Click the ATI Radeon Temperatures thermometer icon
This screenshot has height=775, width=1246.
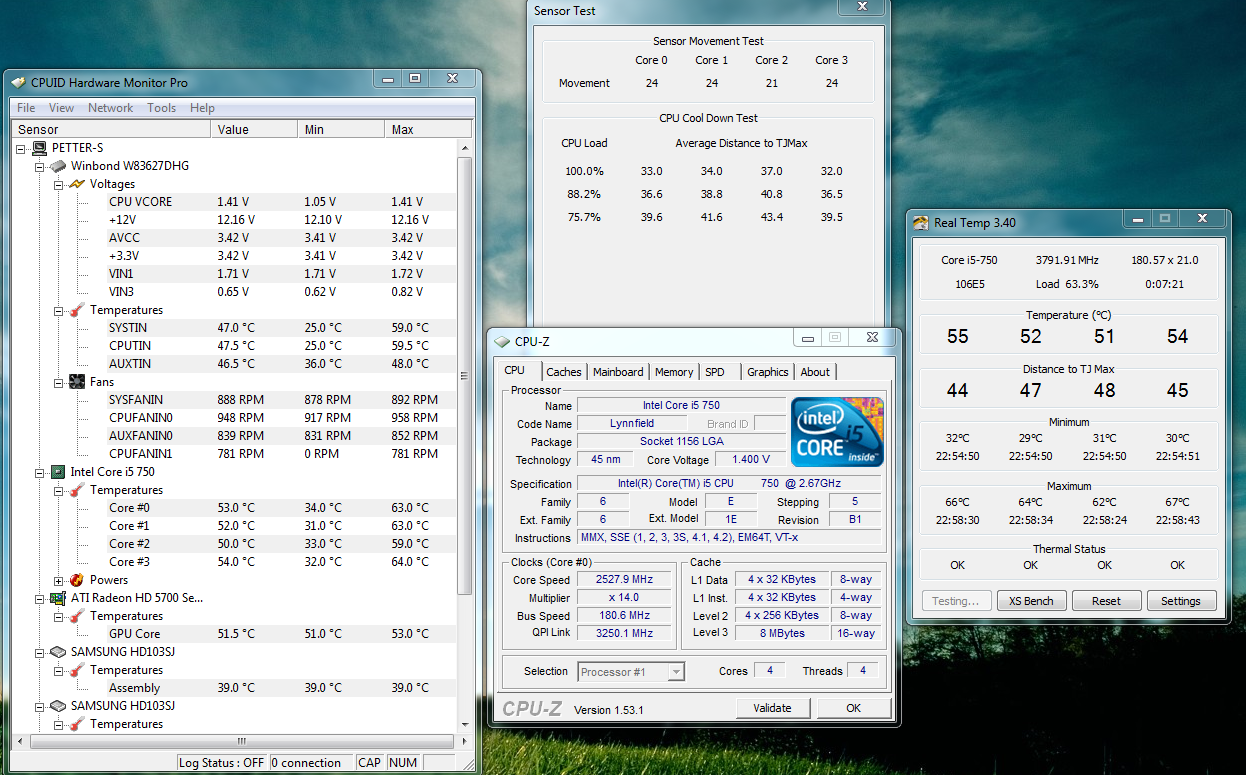click(x=77, y=616)
